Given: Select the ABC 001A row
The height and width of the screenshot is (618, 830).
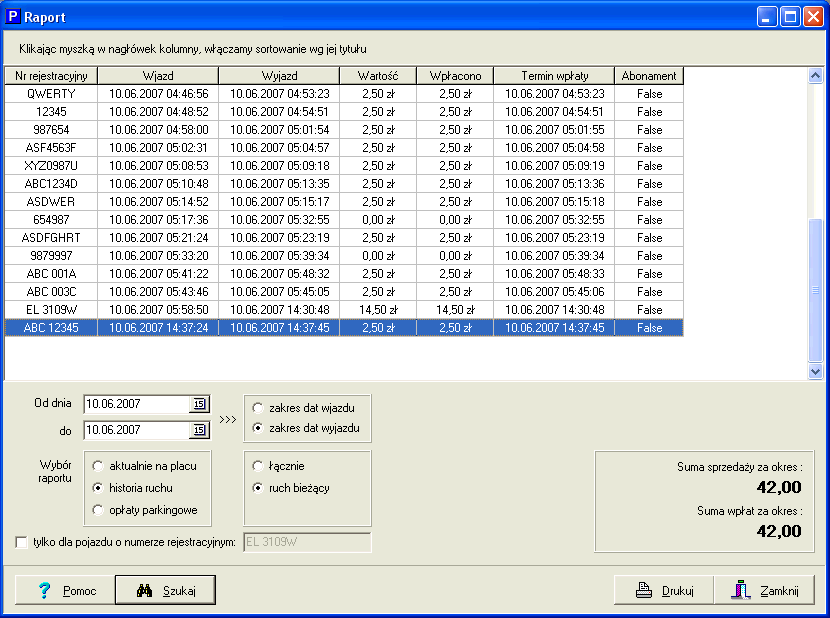Looking at the screenshot, I should [344, 274].
